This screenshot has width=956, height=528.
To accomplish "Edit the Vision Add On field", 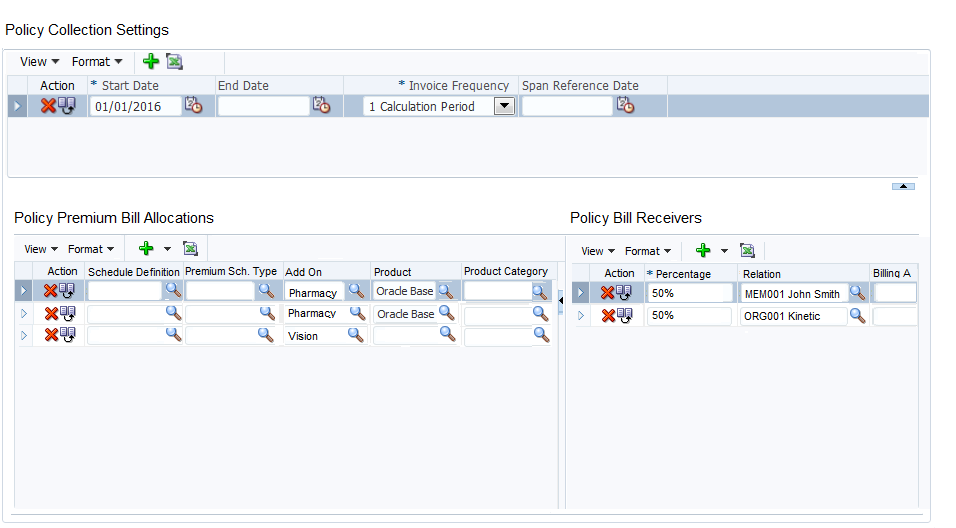I will 315,336.
